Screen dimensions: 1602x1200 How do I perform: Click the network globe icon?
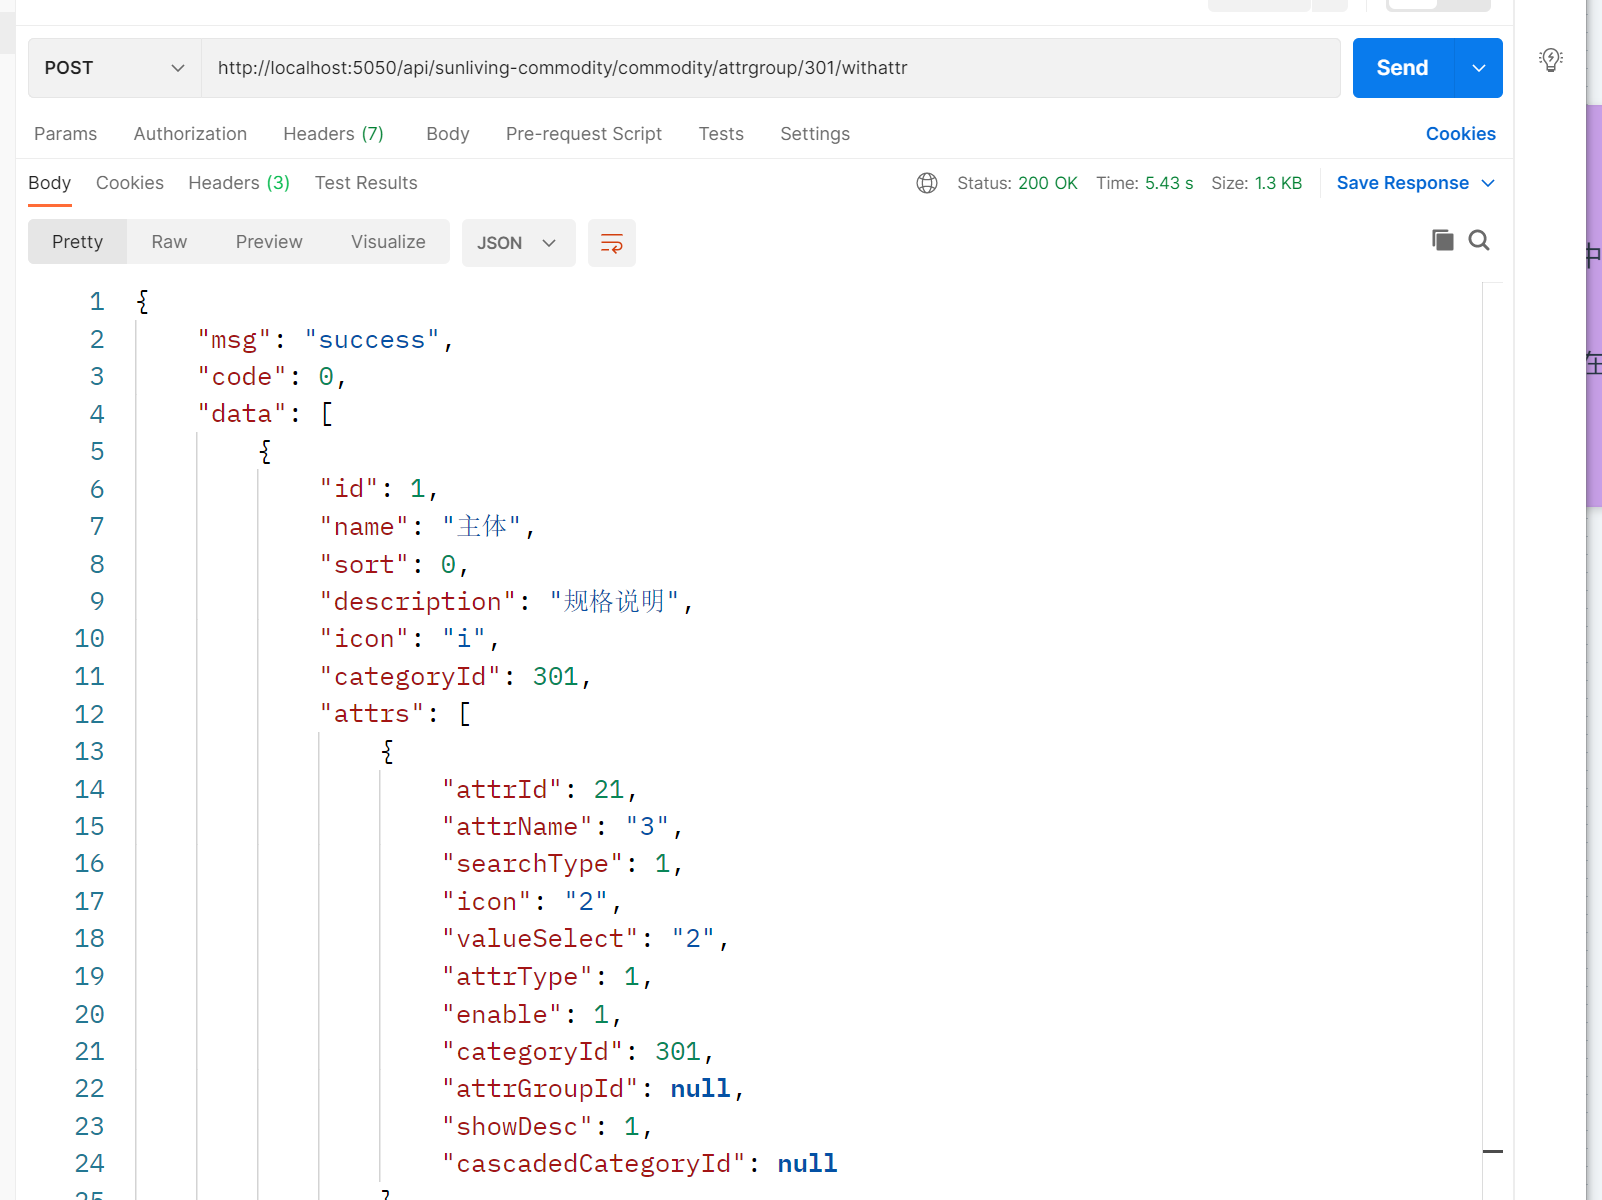(x=927, y=183)
